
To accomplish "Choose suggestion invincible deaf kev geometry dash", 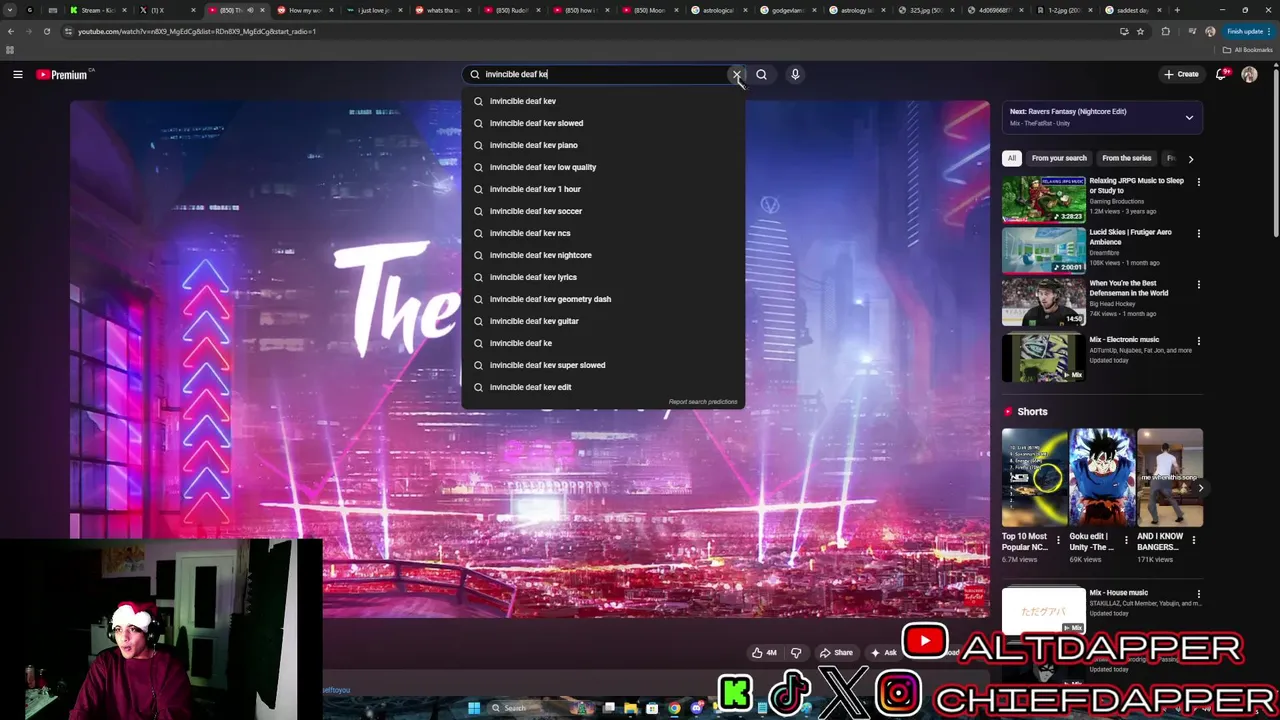I will [x=603, y=299].
